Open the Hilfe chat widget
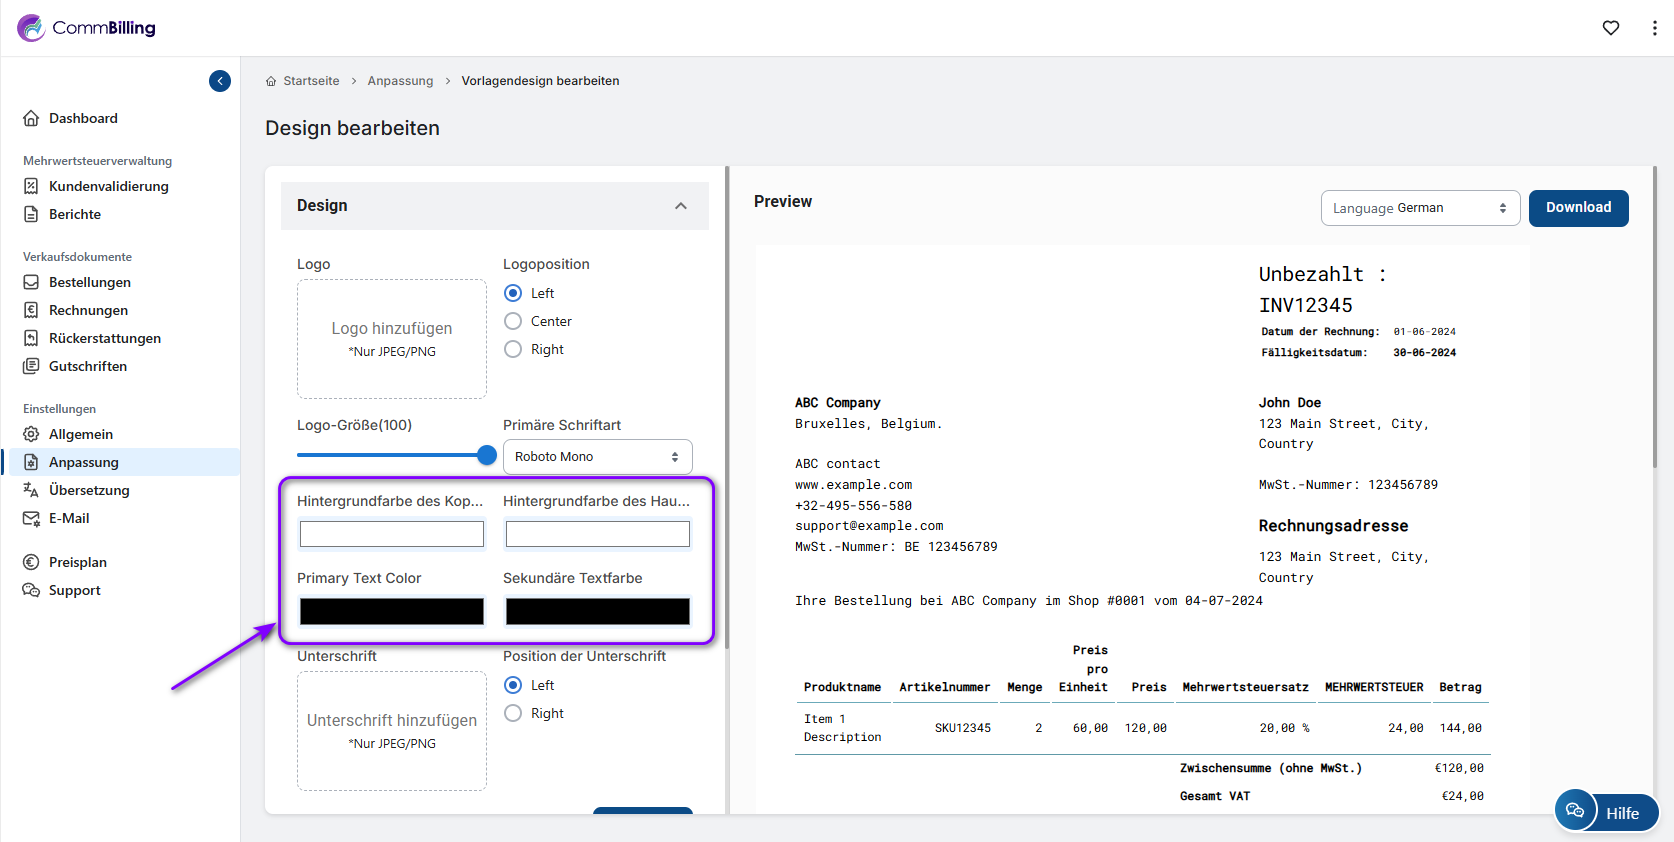Viewport: 1674px width, 842px height. pyautogui.click(x=1606, y=812)
